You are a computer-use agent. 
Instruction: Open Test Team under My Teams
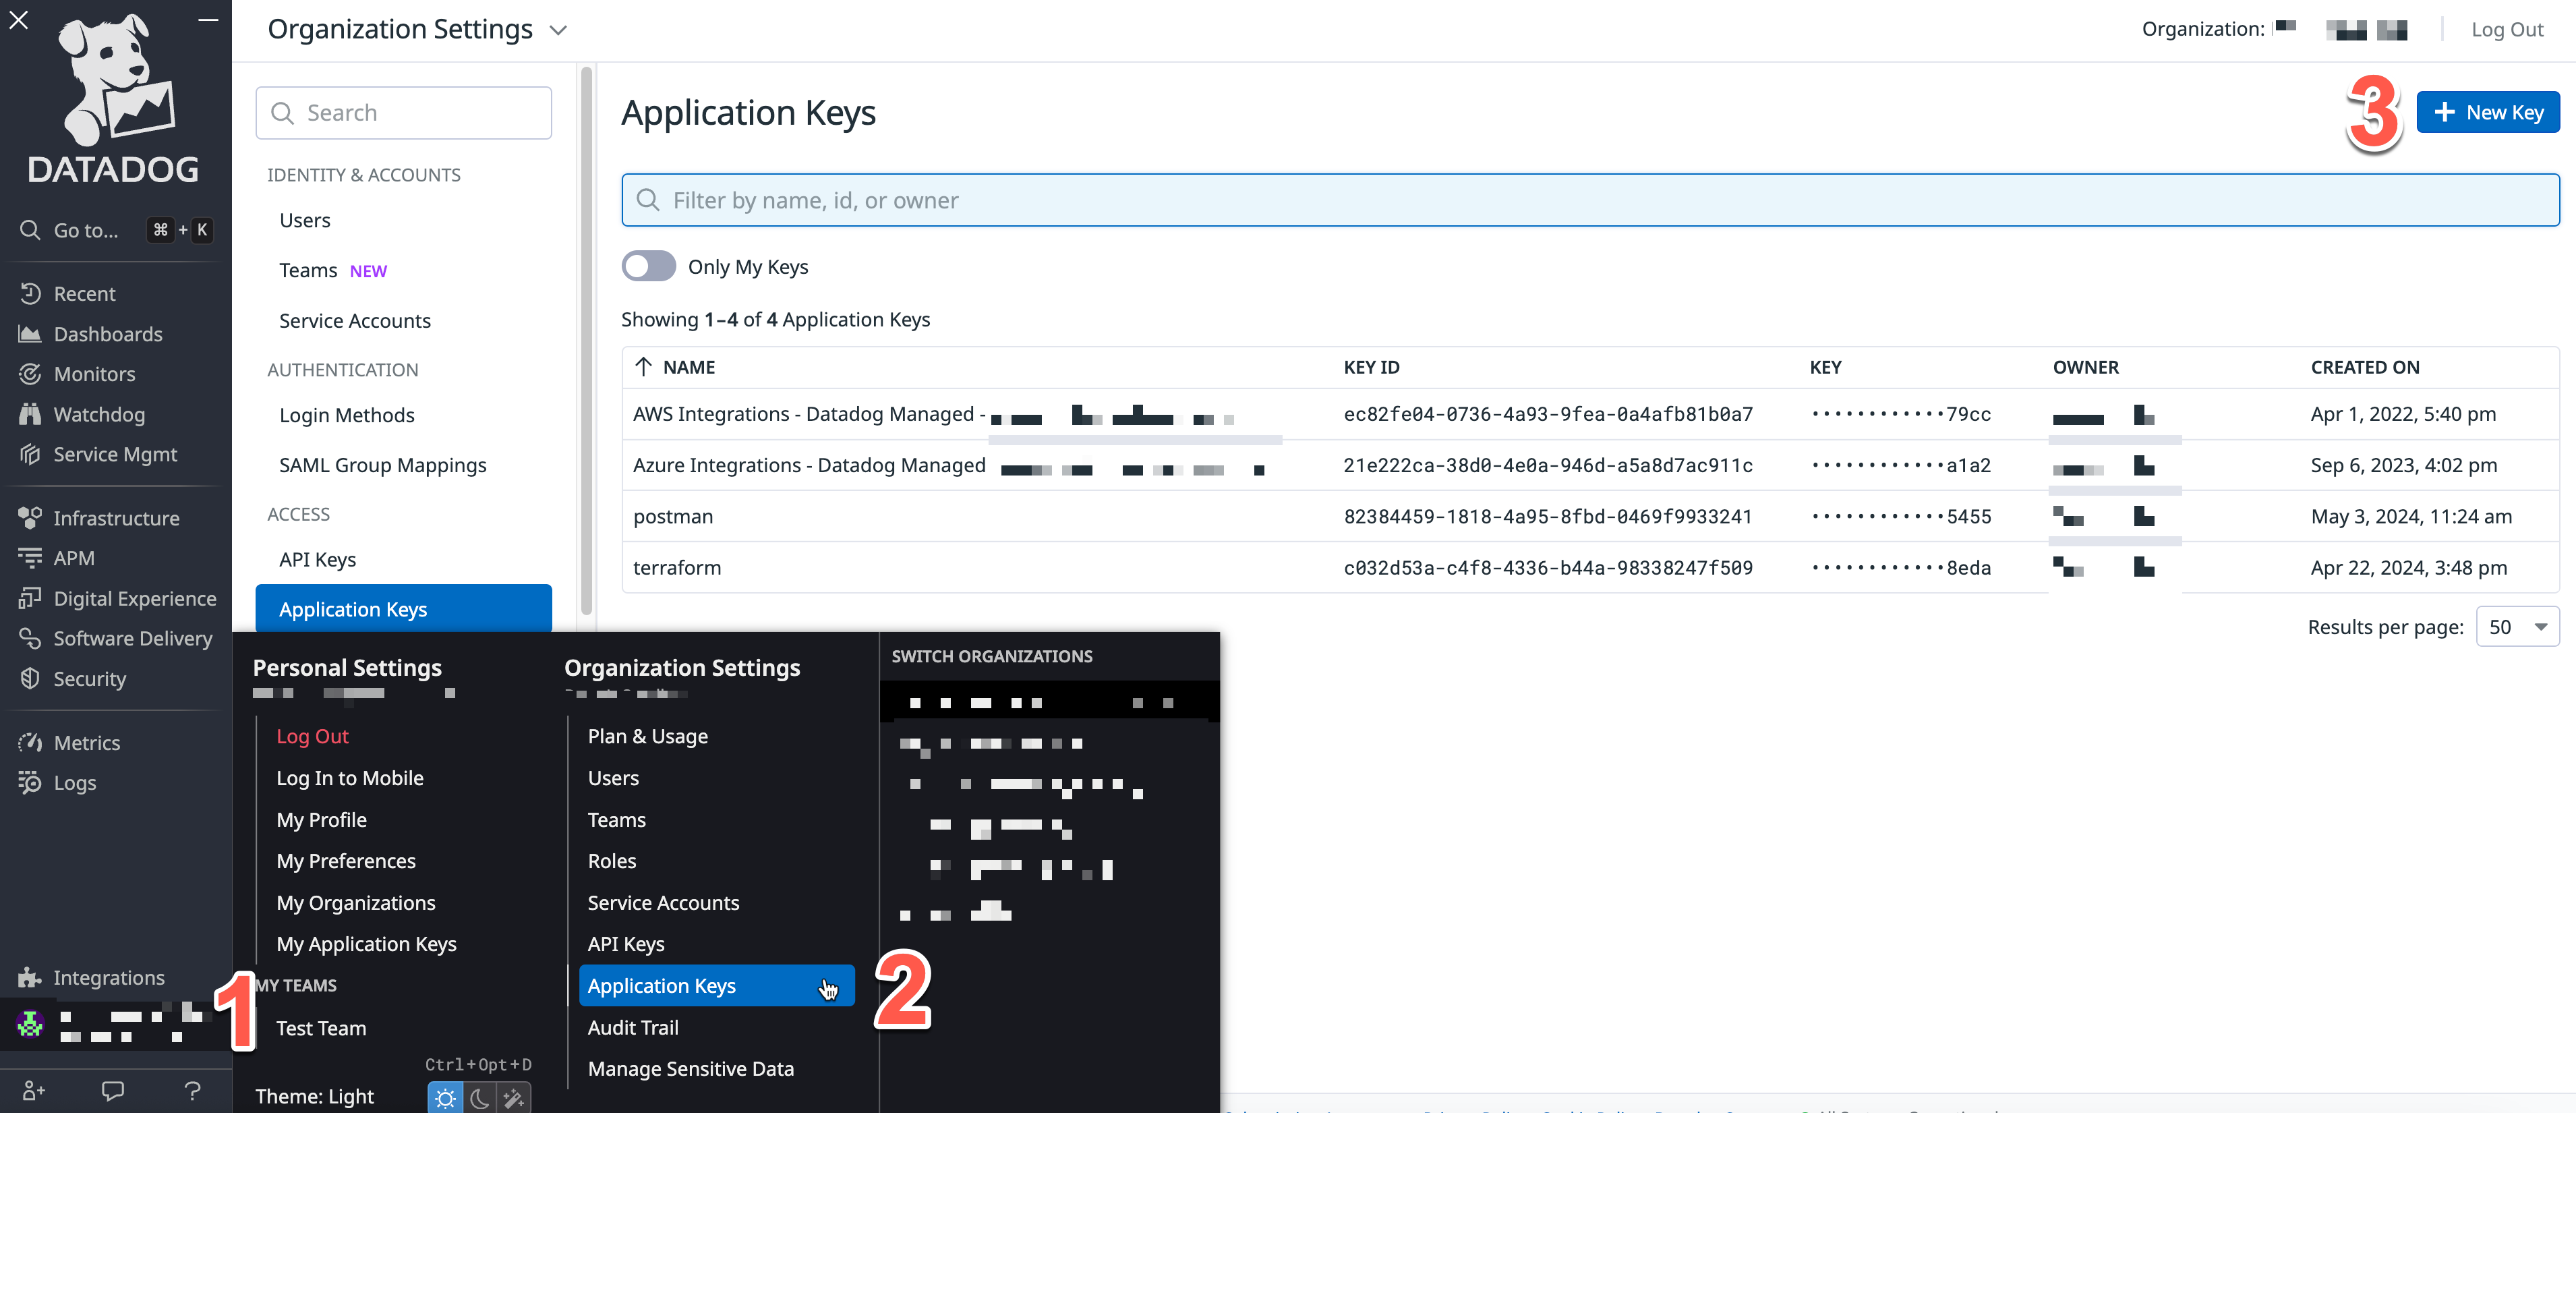pos(321,1028)
